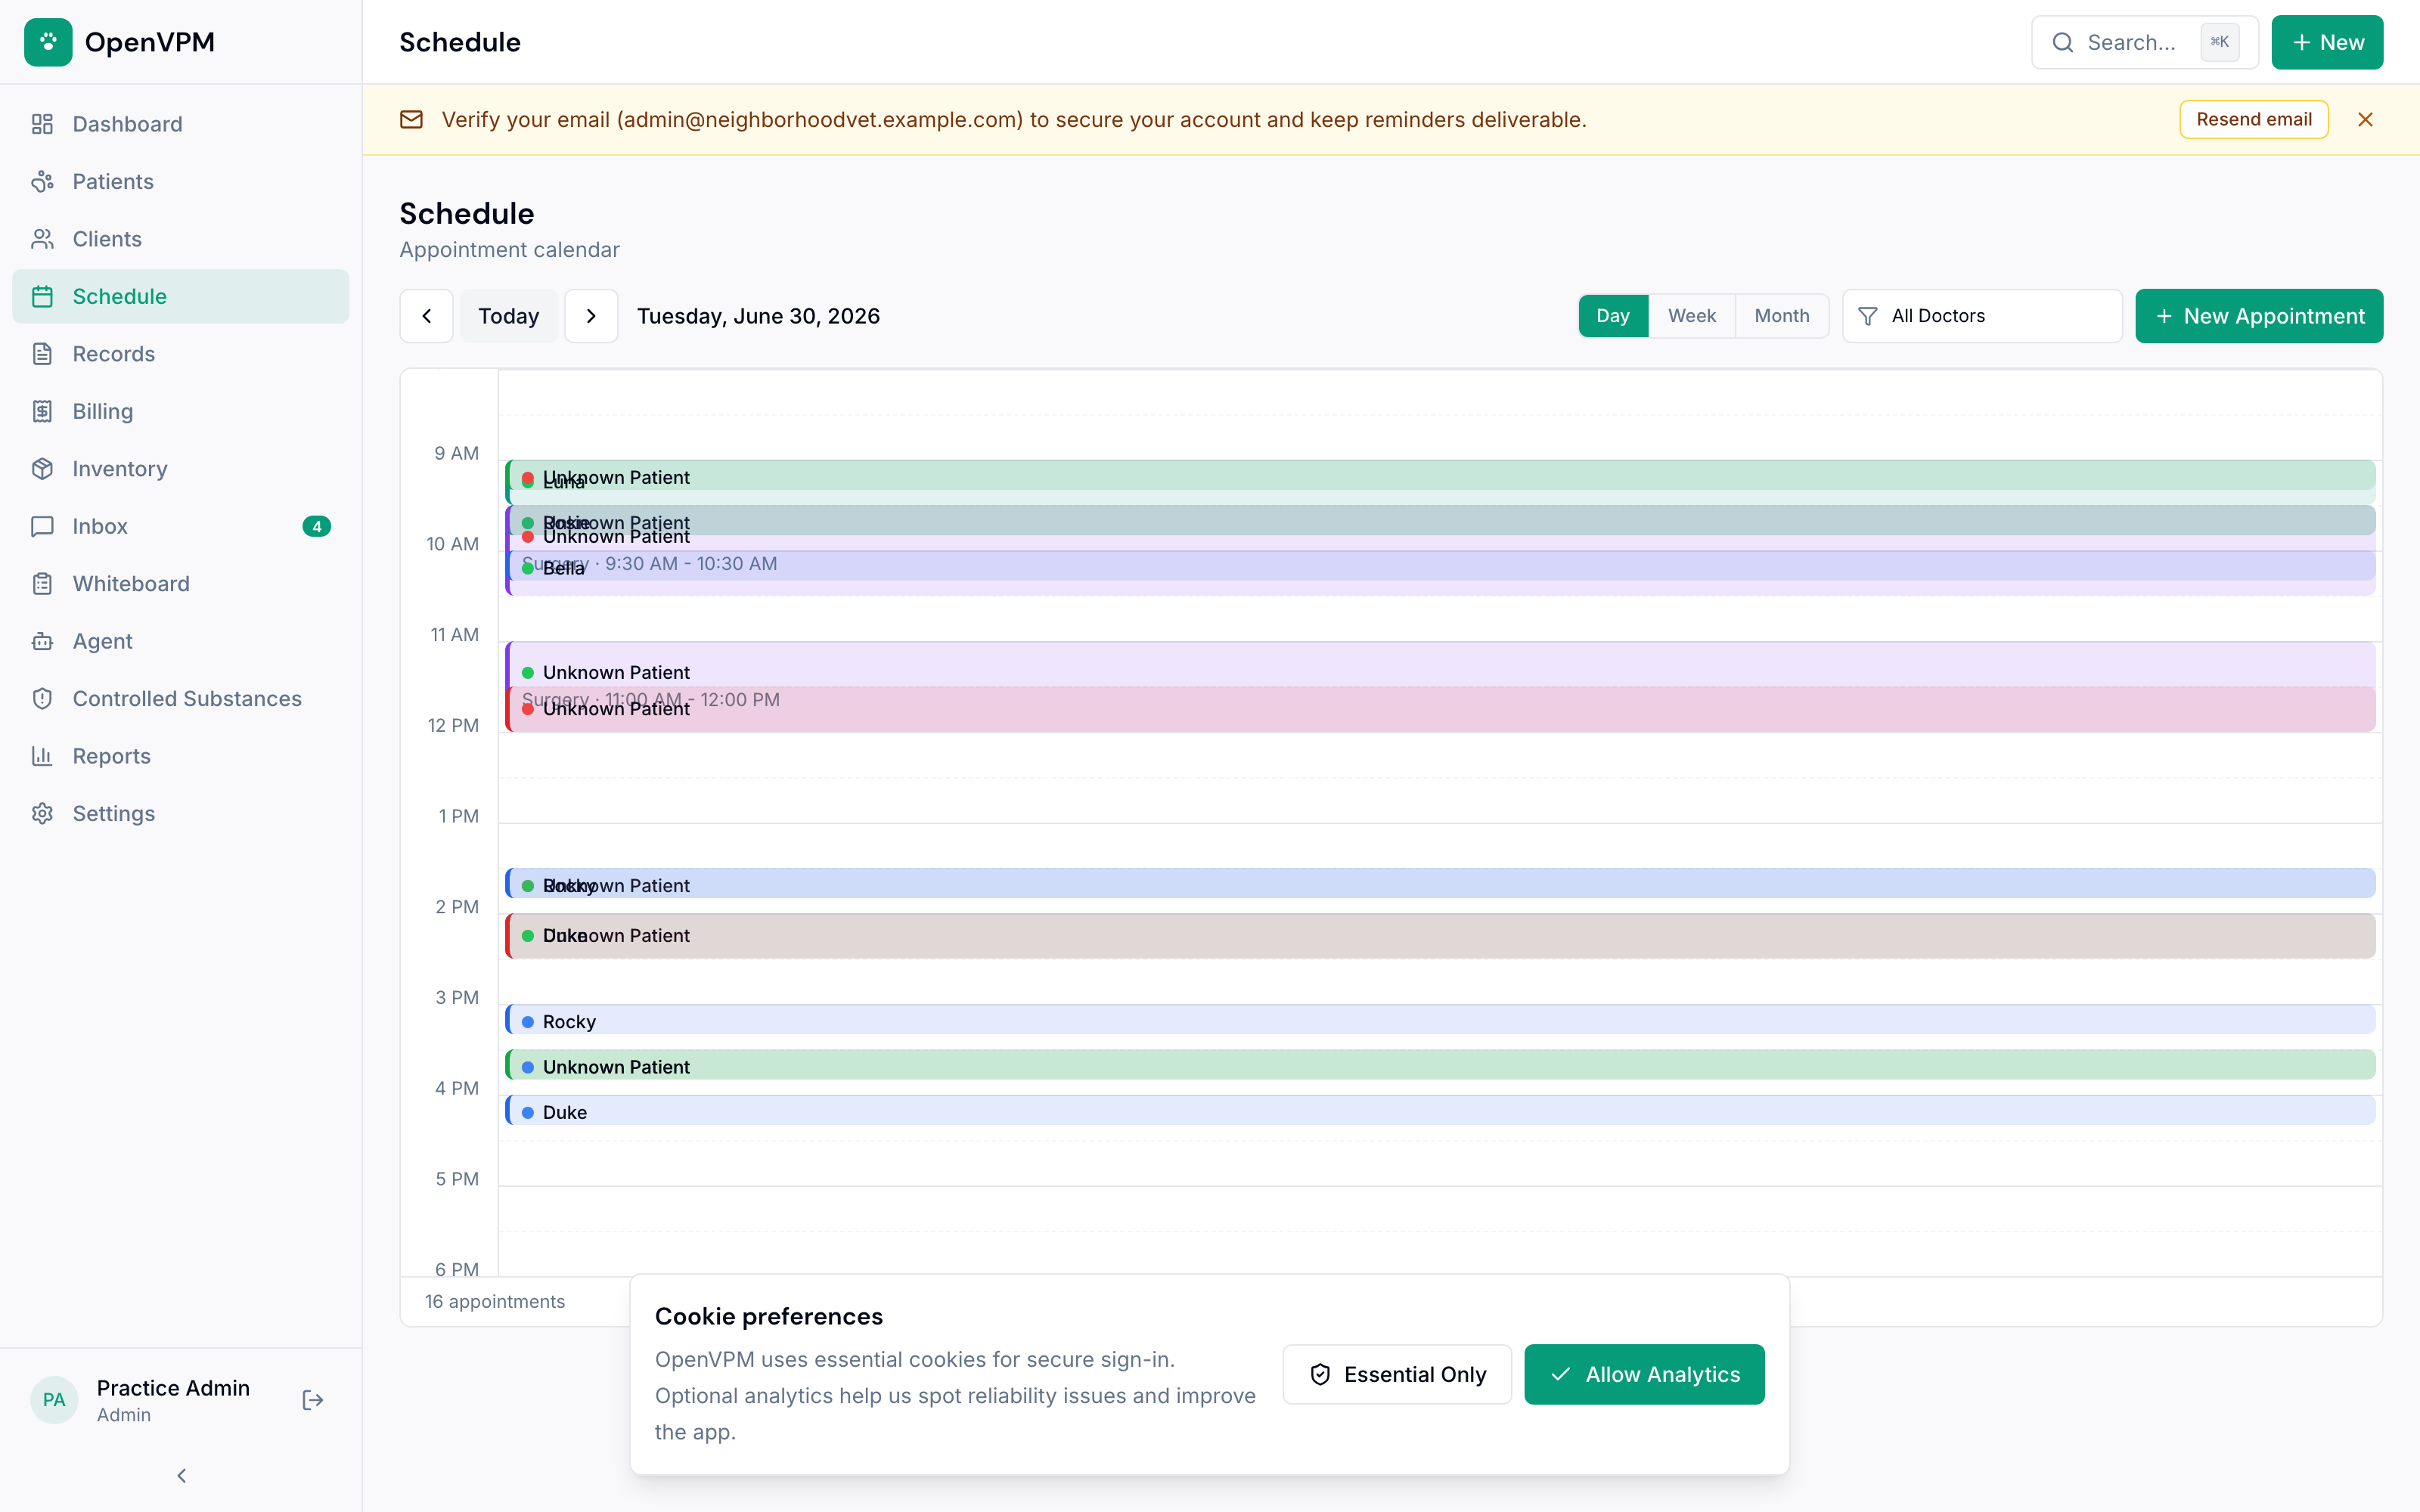Open the pink Unknown Patient appointment before 12 PM
This screenshot has height=1512, width=2420.
point(1440,709)
